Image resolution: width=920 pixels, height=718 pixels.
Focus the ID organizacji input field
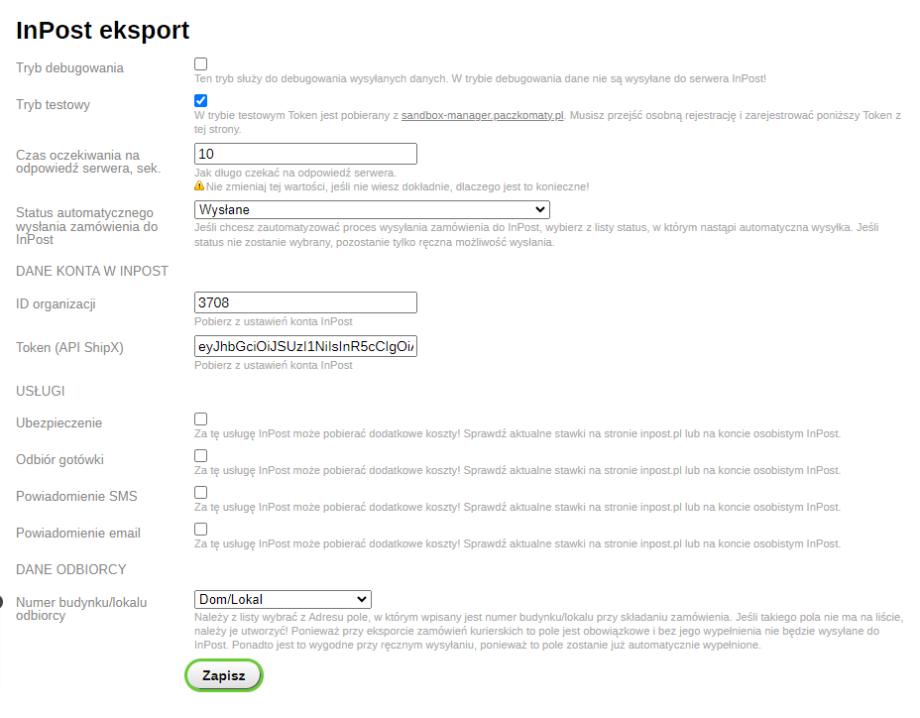point(305,303)
